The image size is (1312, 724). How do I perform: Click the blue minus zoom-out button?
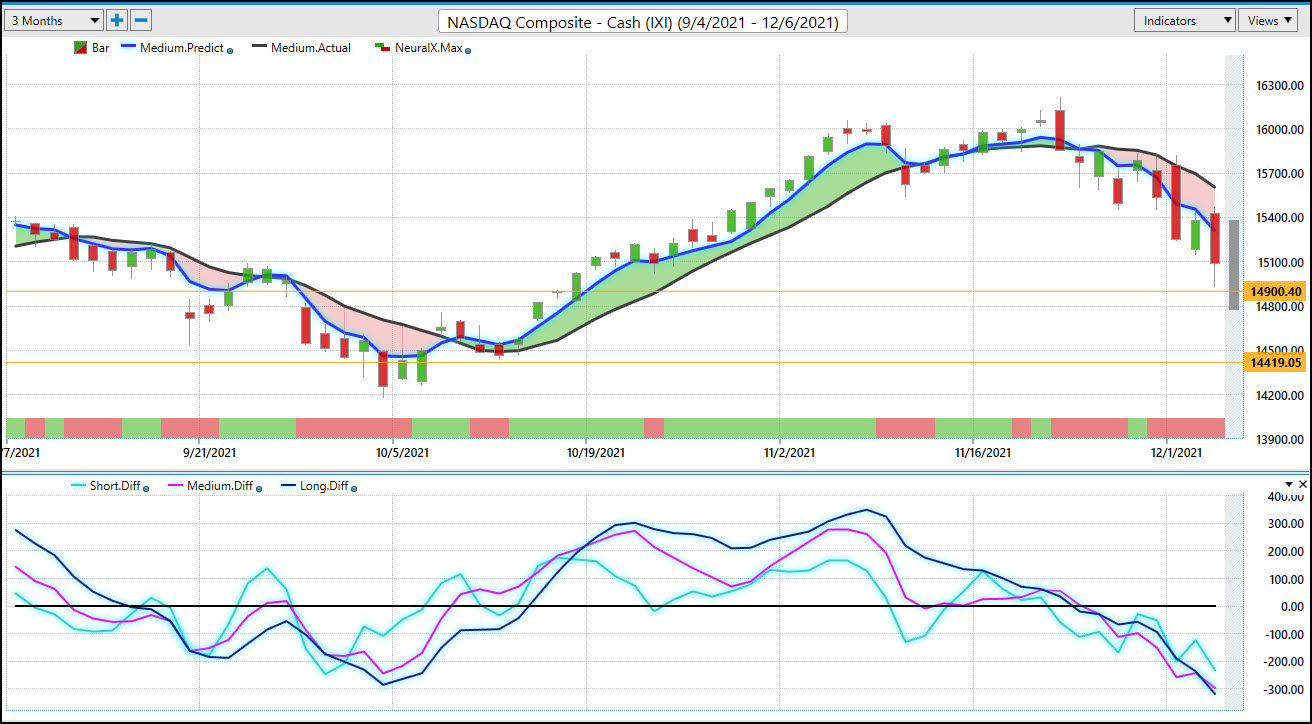point(141,20)
